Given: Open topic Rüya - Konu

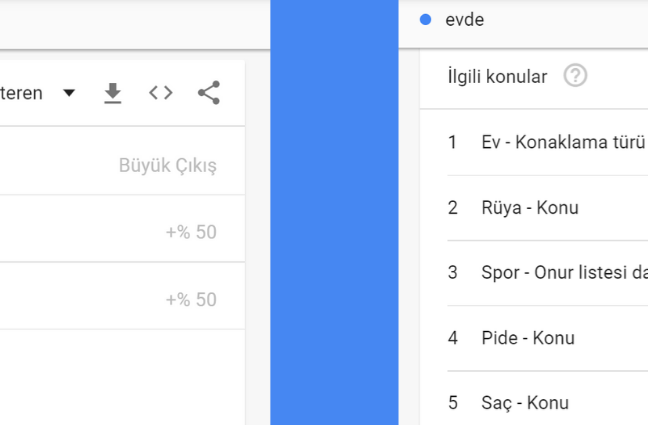Looking at the screenshot, I should coord(530,208).
